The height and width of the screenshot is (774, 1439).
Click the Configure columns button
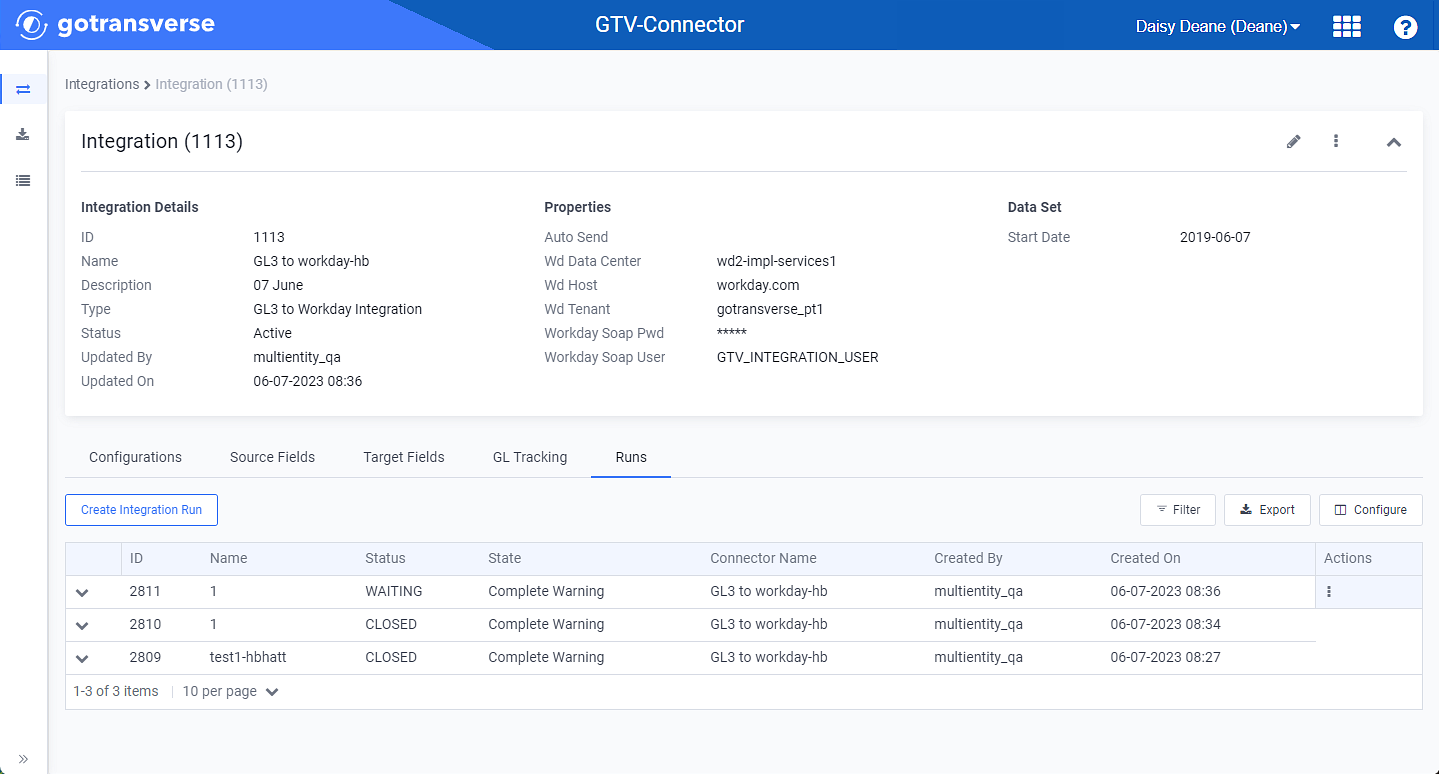pos(1370,510)
